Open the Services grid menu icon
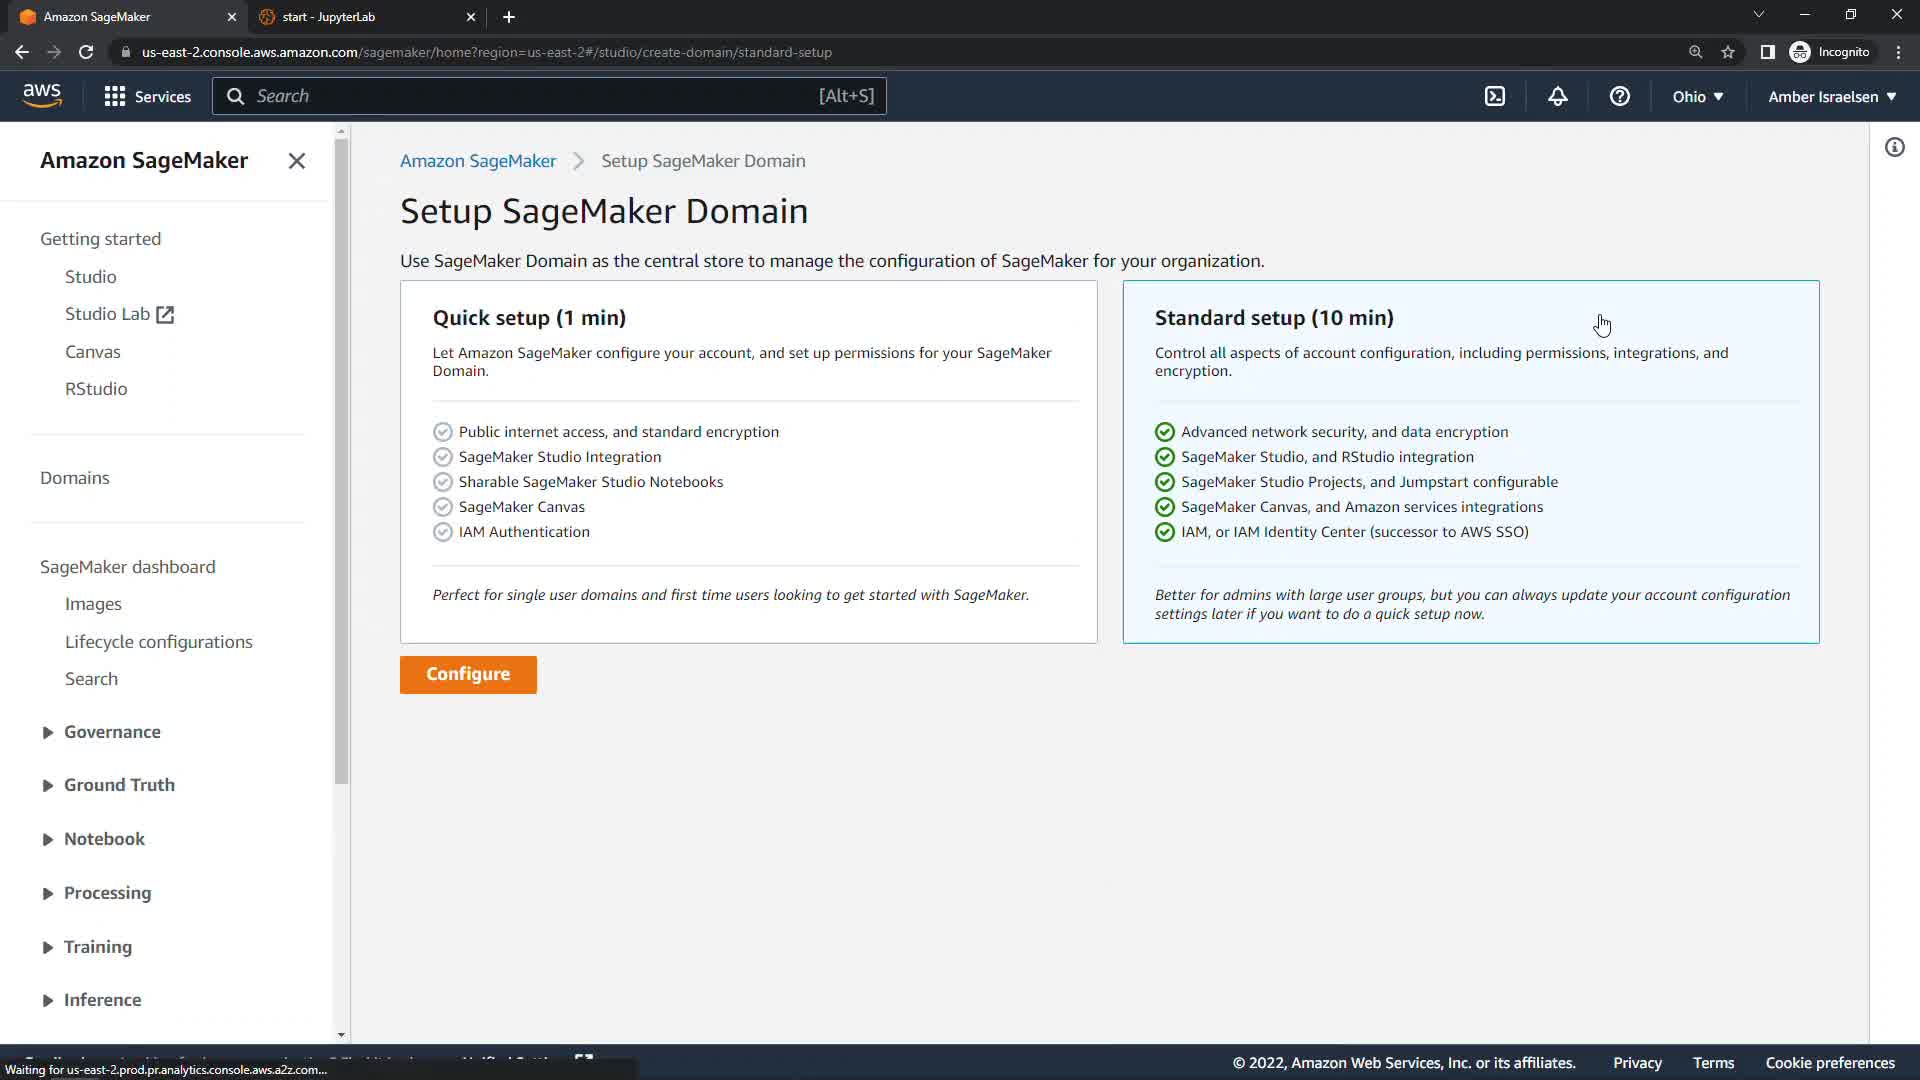The height and width of the screenshot is (1080, 1920). [x=115, y=96]
